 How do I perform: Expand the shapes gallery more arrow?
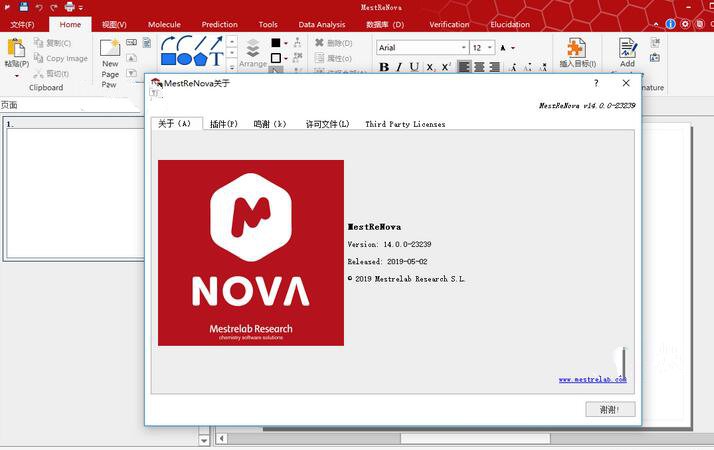(232, 67)
